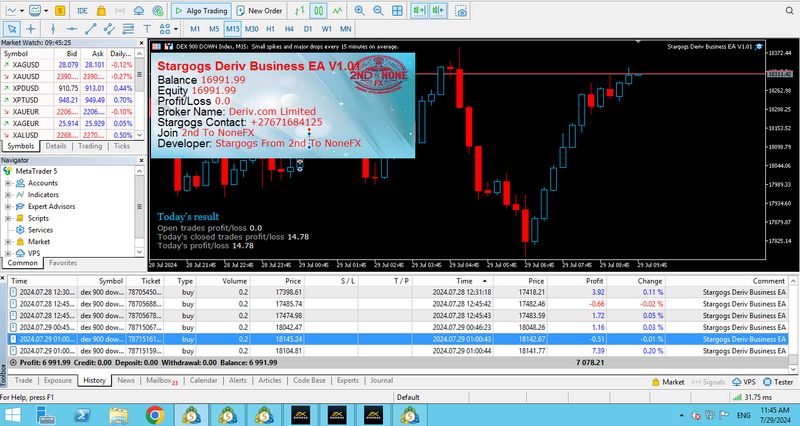Expand the Expert Advisors tree node

8,207
